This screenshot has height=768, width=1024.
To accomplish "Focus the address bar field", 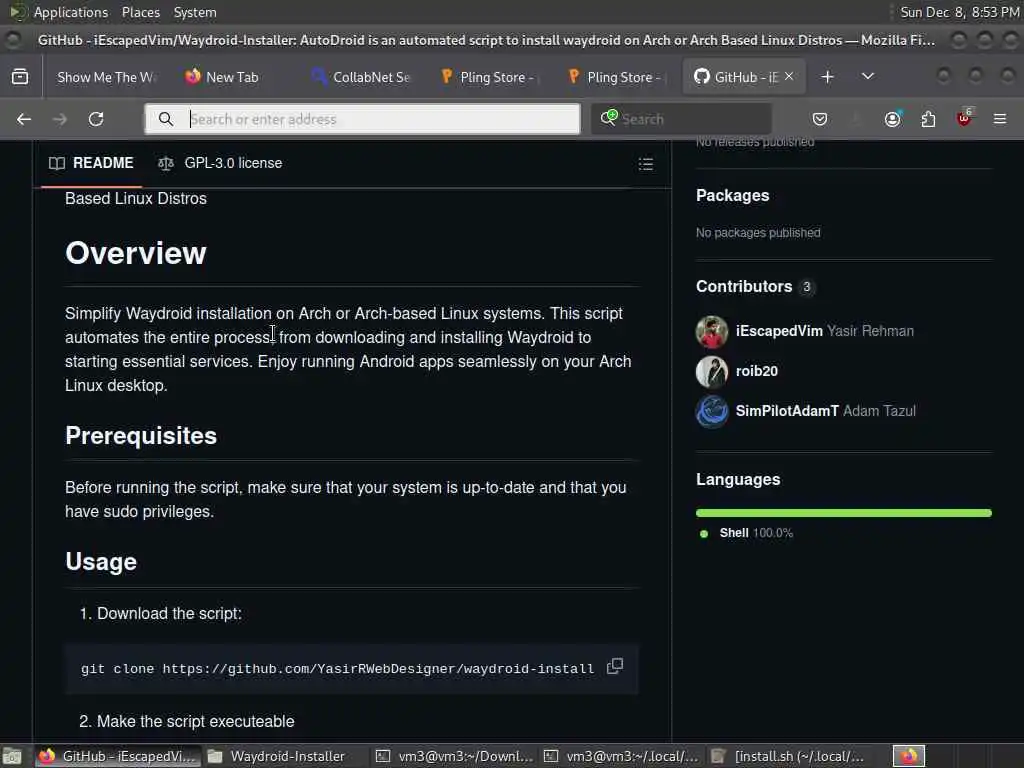I will point(362,119).
